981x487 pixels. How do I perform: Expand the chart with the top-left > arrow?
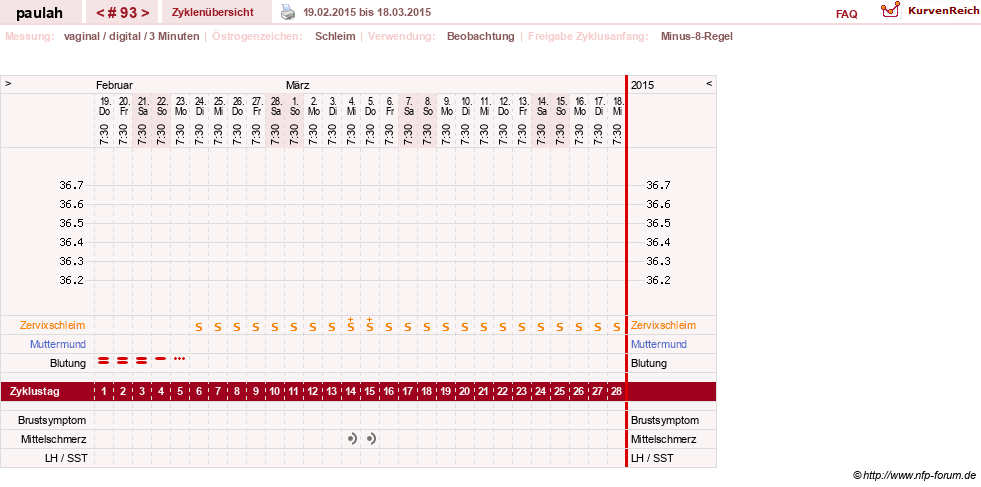pos(8,83)
